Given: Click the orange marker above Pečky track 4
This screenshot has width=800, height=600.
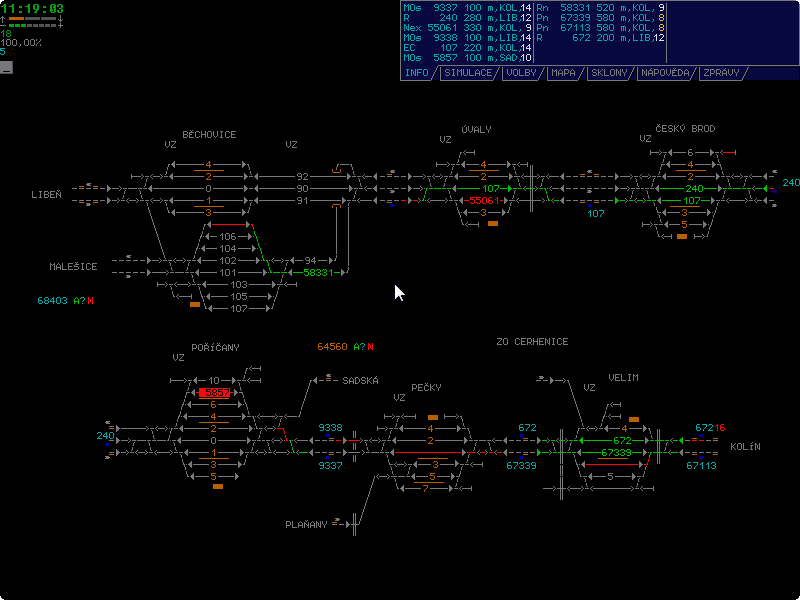Looking at the screenshot, I should (x=433, y=417).
